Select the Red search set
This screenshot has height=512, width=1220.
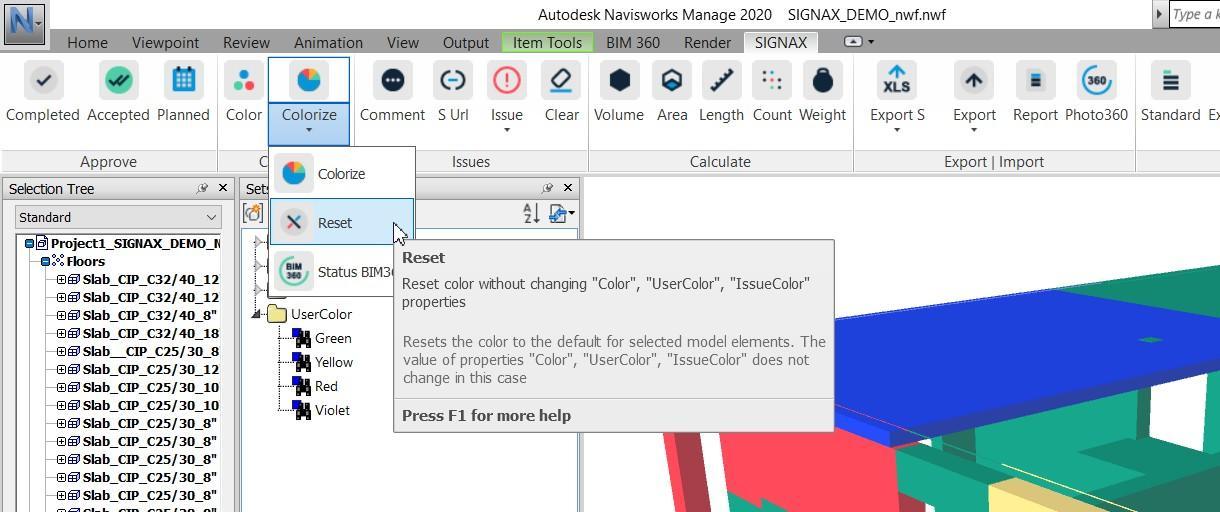pos(326,386)
